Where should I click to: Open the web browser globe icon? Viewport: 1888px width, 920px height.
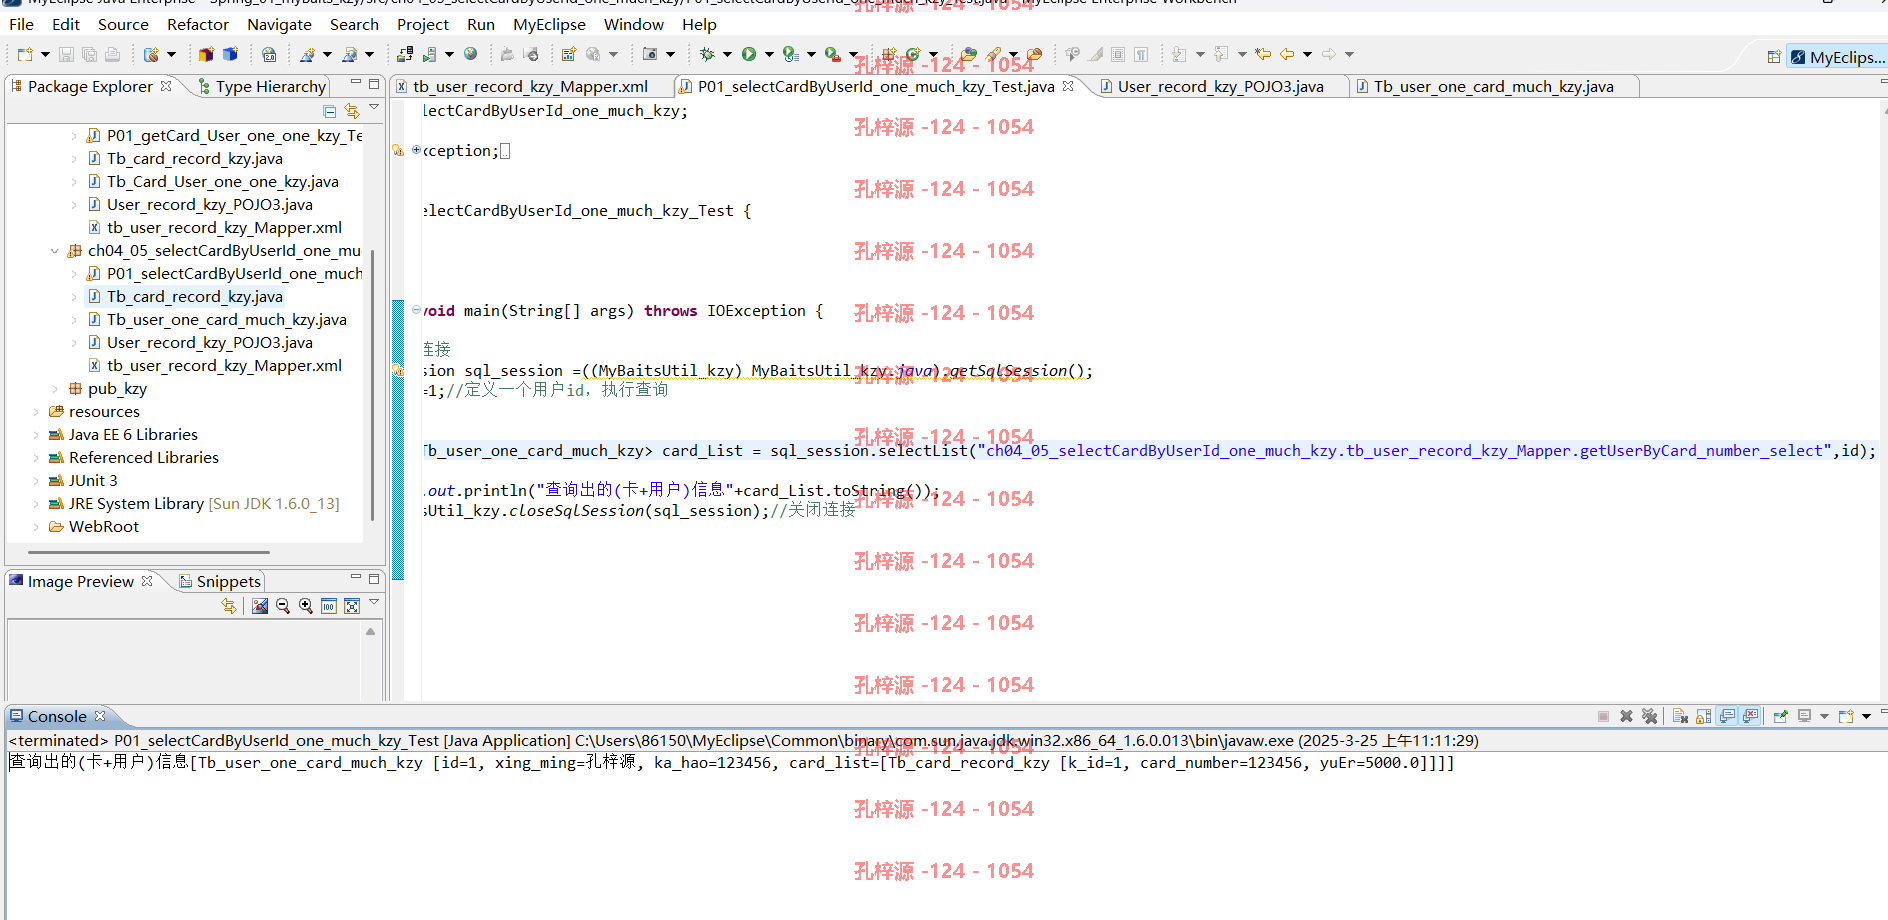click(470, 54)
